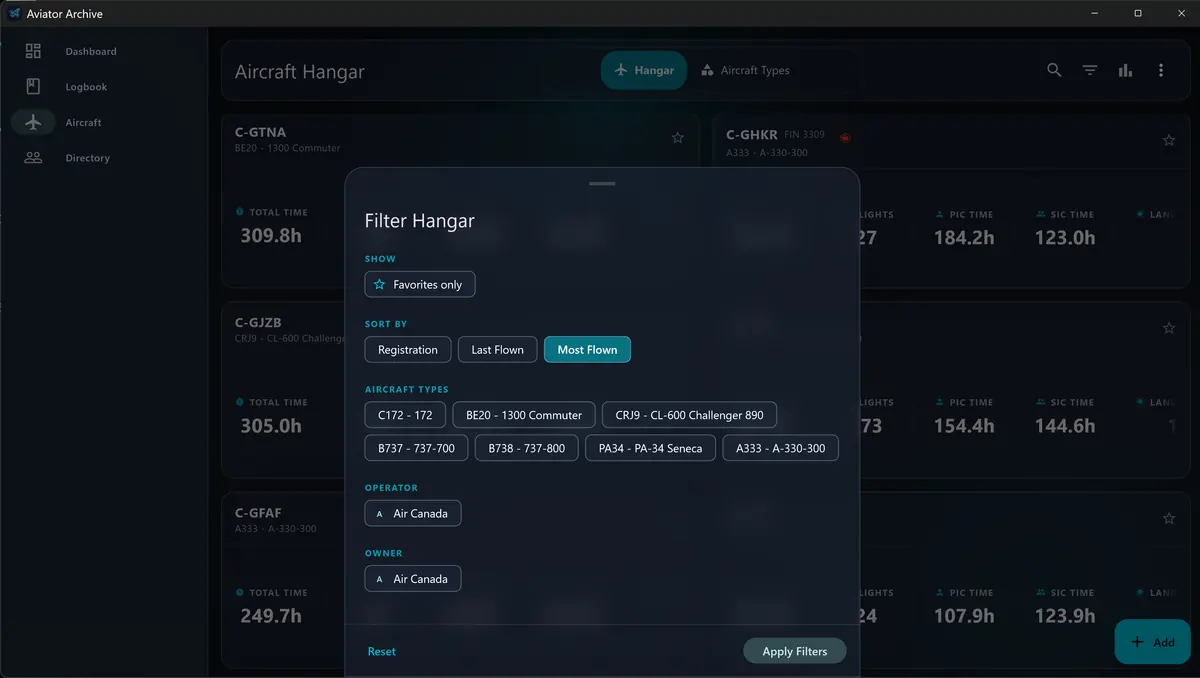Toggle the C172 - 172 type filter
This screenshot has width=1200, height=678.
pyautogui.click(x=405, y=415)
